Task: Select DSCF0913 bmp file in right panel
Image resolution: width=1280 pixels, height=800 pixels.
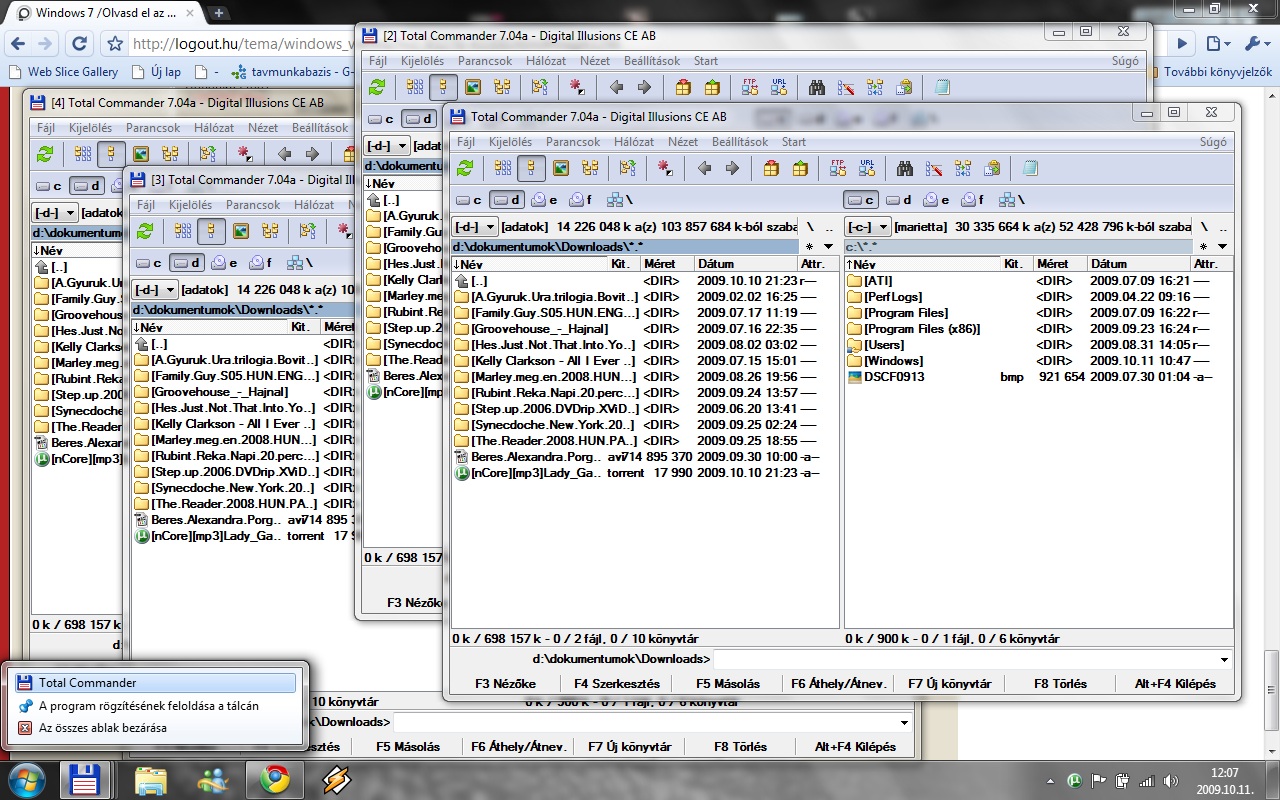Action: click(893, 377)
